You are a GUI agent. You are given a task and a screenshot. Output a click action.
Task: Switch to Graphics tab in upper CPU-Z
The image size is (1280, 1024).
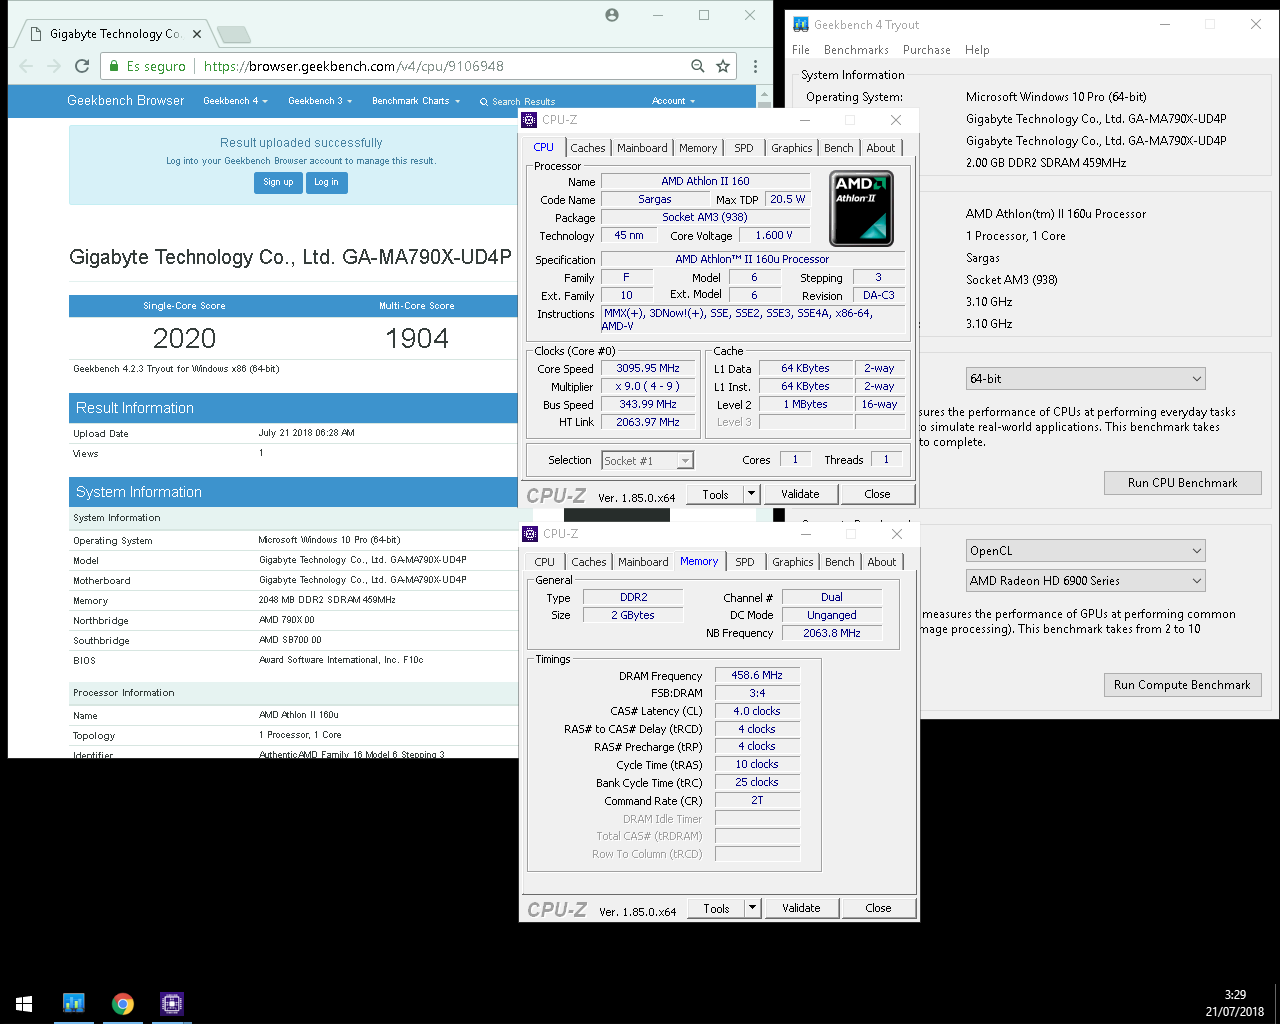[x=792, y=148]
